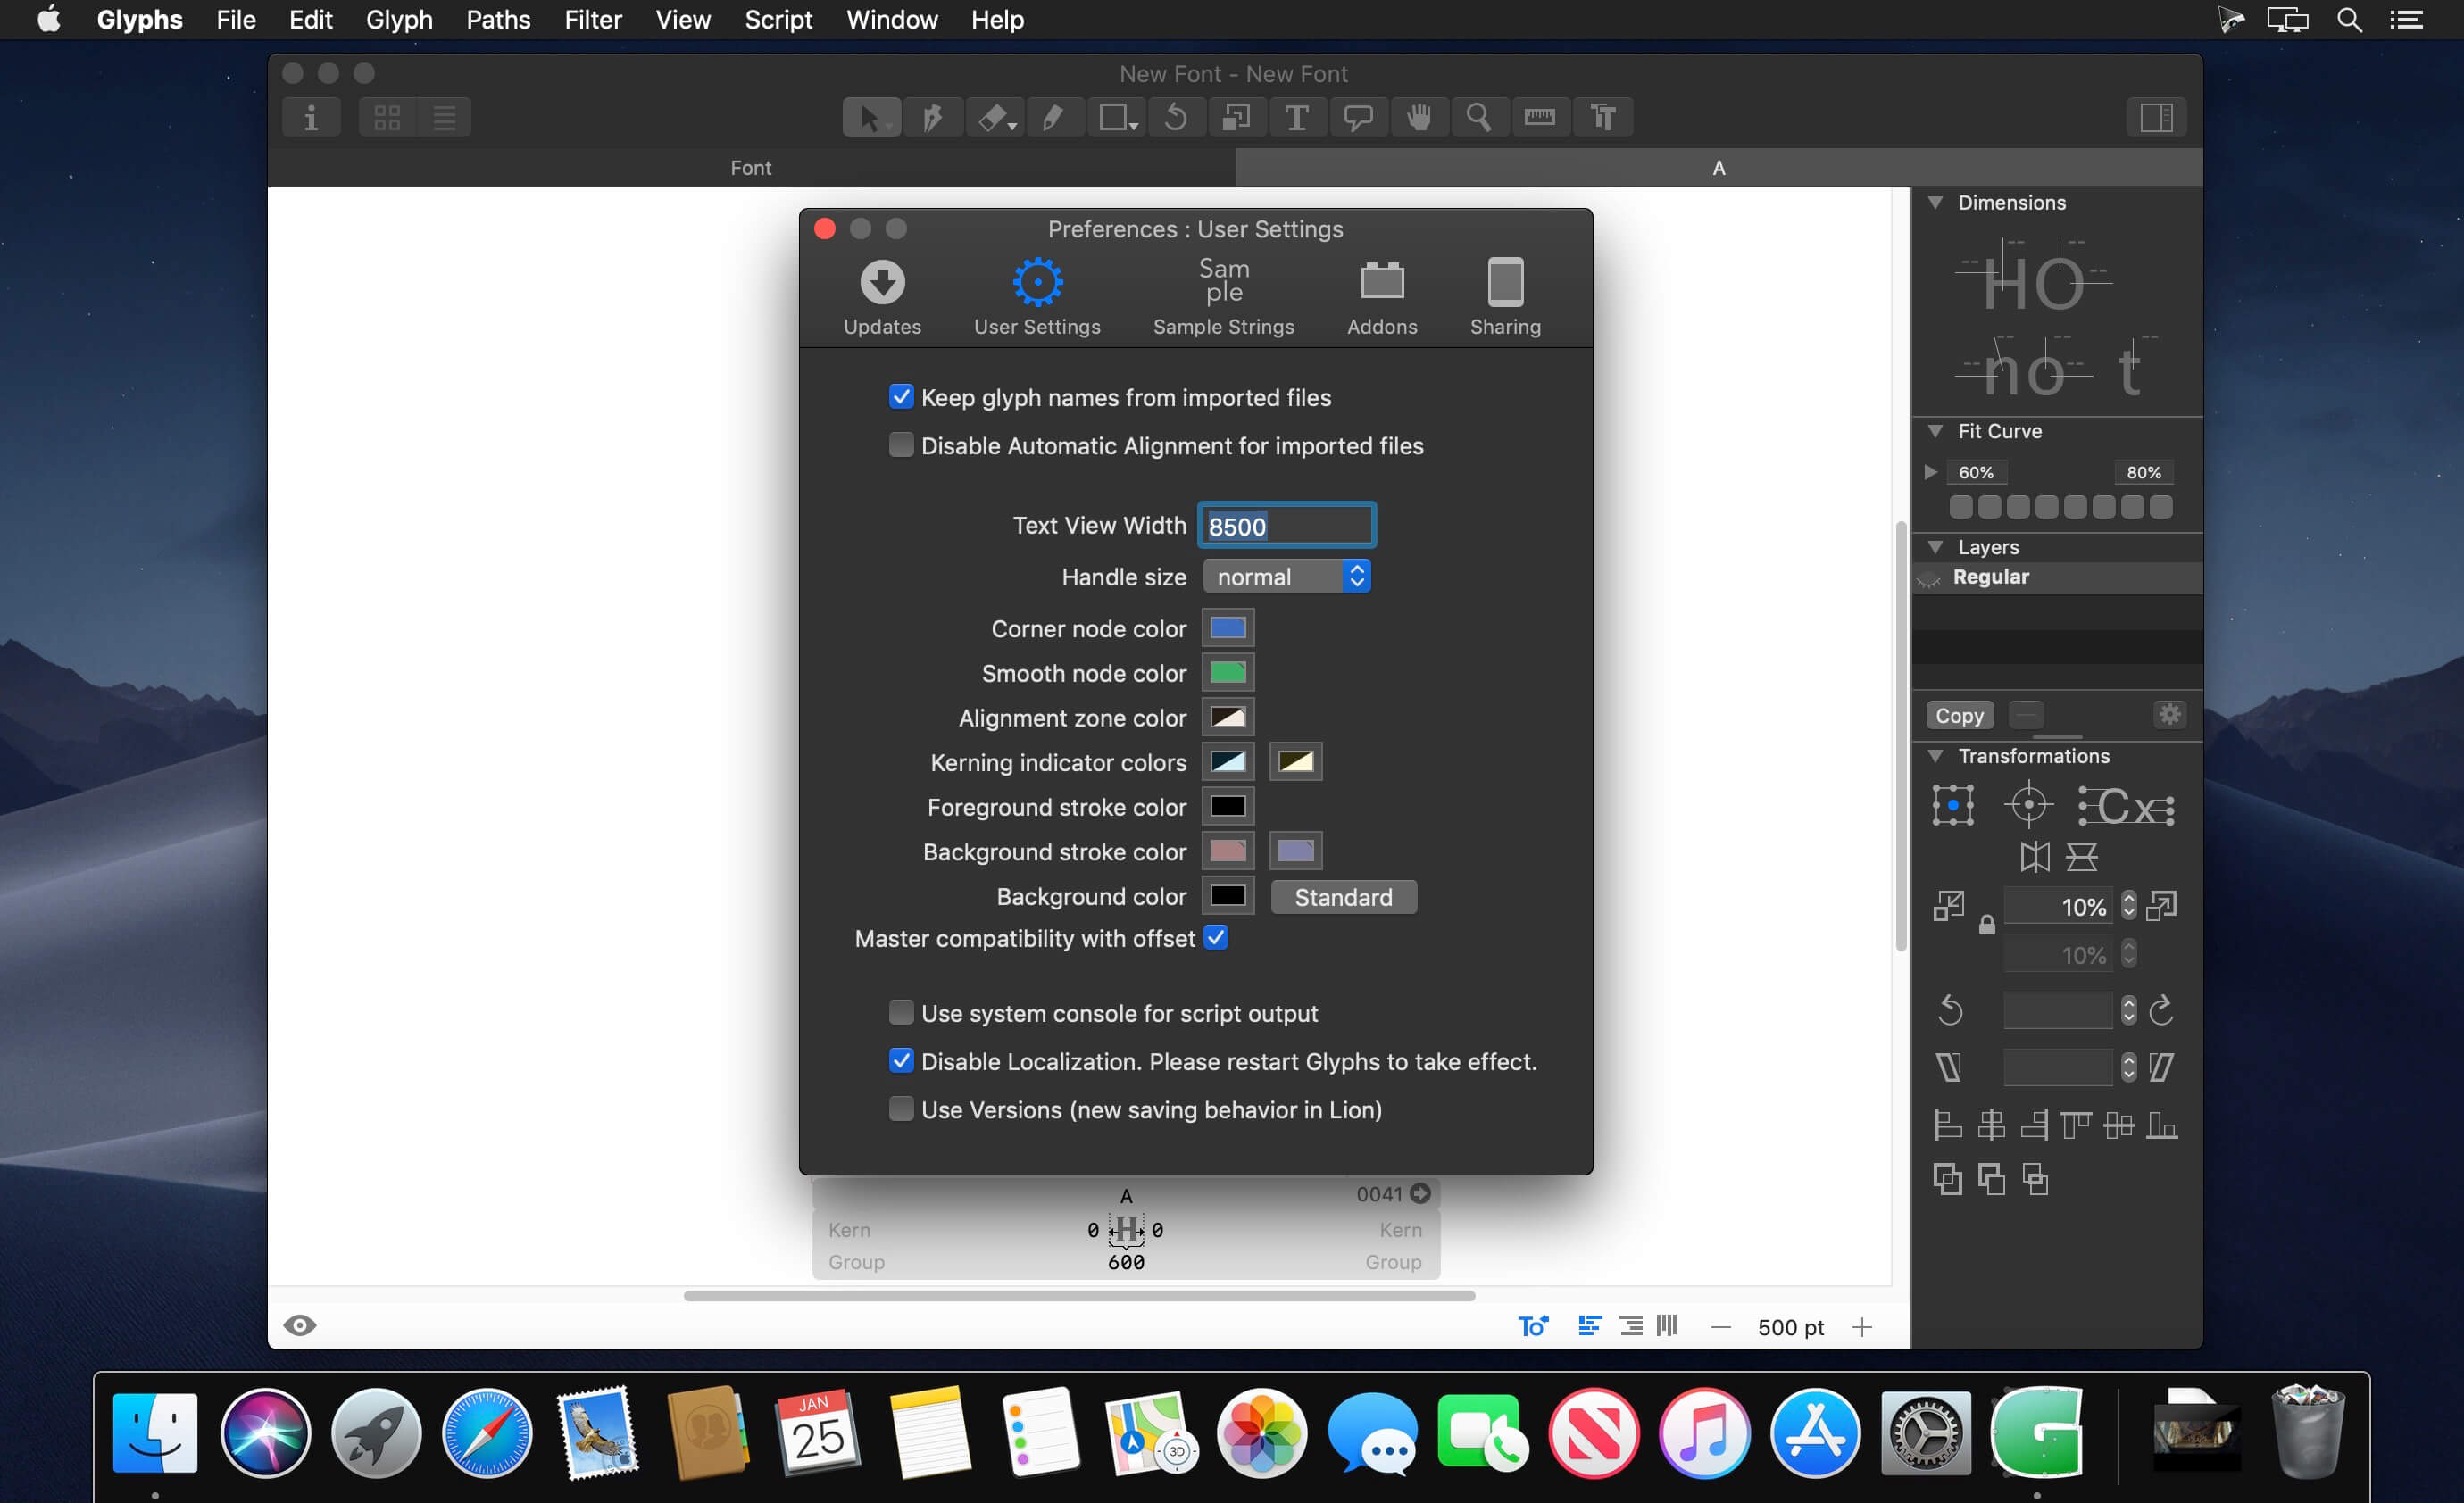2464x1503 pixels.
Task: Select the Text tool in toolbar
Action: [1297, 117]
